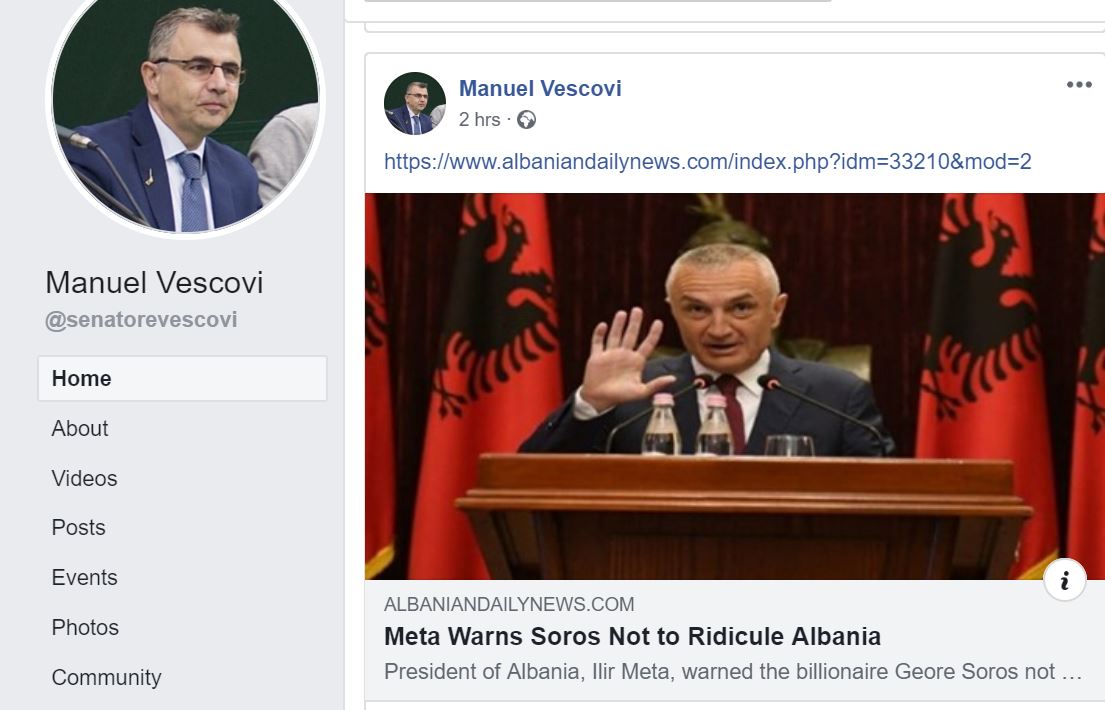
Task: Click the article description snippet text
Action: tap(733, 671)
